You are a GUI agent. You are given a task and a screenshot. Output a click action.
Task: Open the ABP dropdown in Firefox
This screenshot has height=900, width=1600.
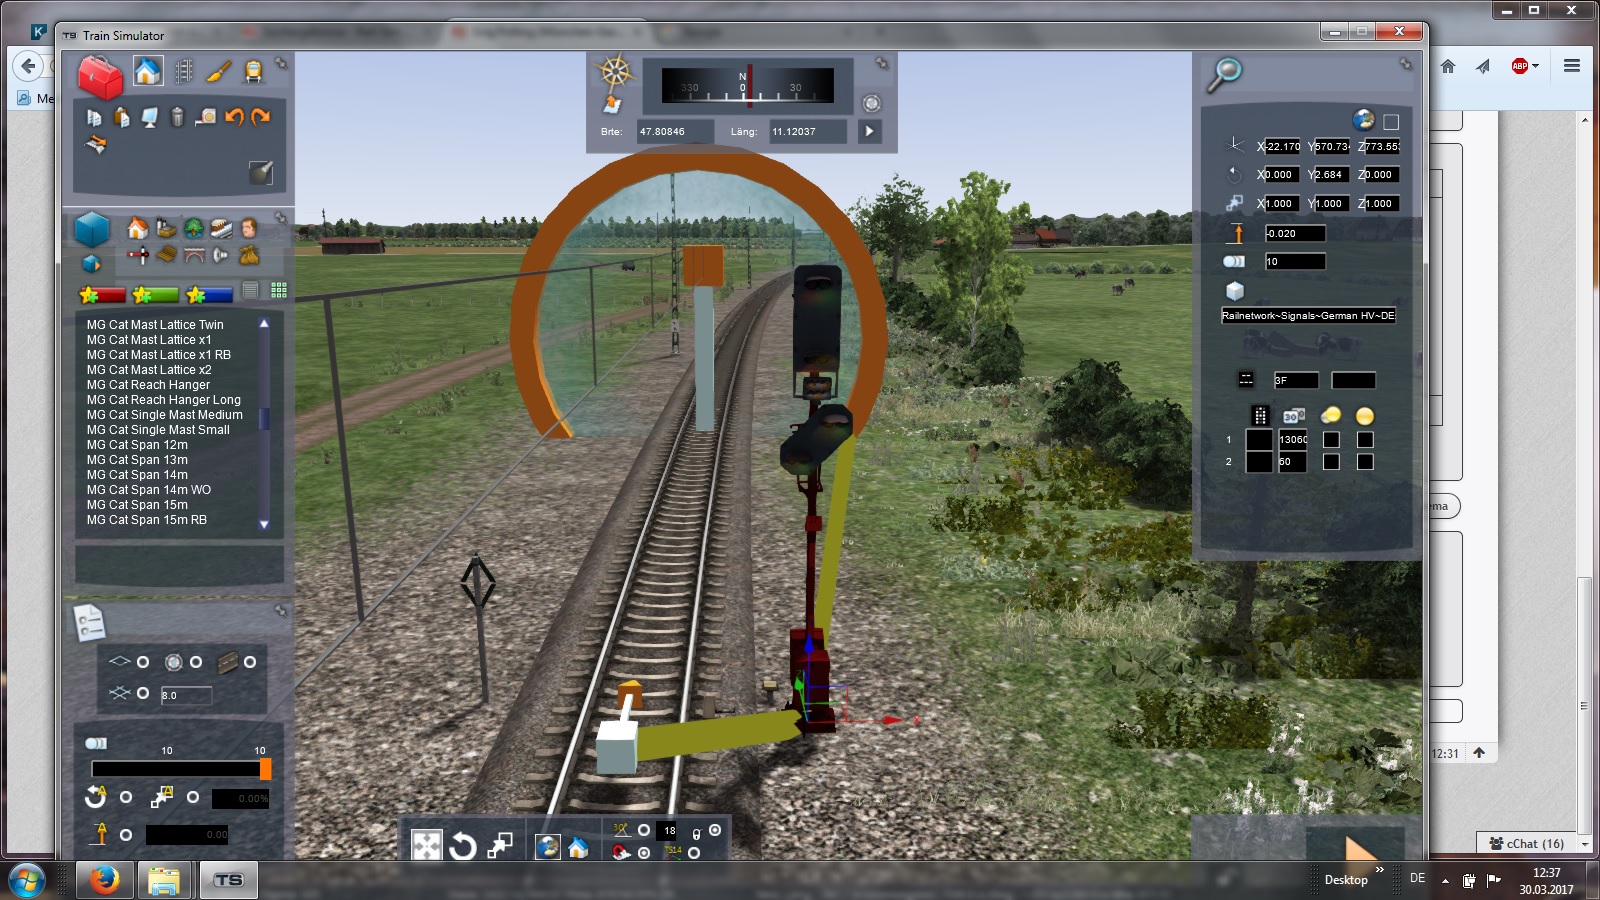click(x=1524, y=66)
